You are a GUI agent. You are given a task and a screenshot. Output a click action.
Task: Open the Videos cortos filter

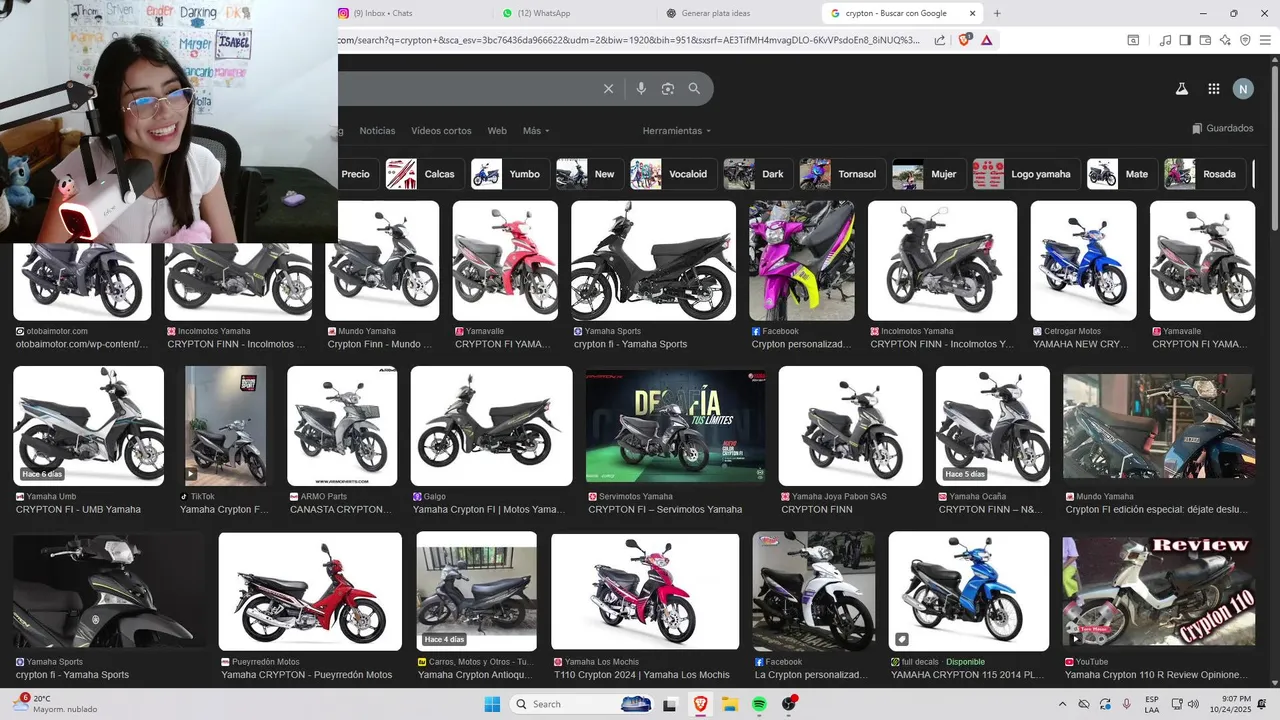(441, 131)
